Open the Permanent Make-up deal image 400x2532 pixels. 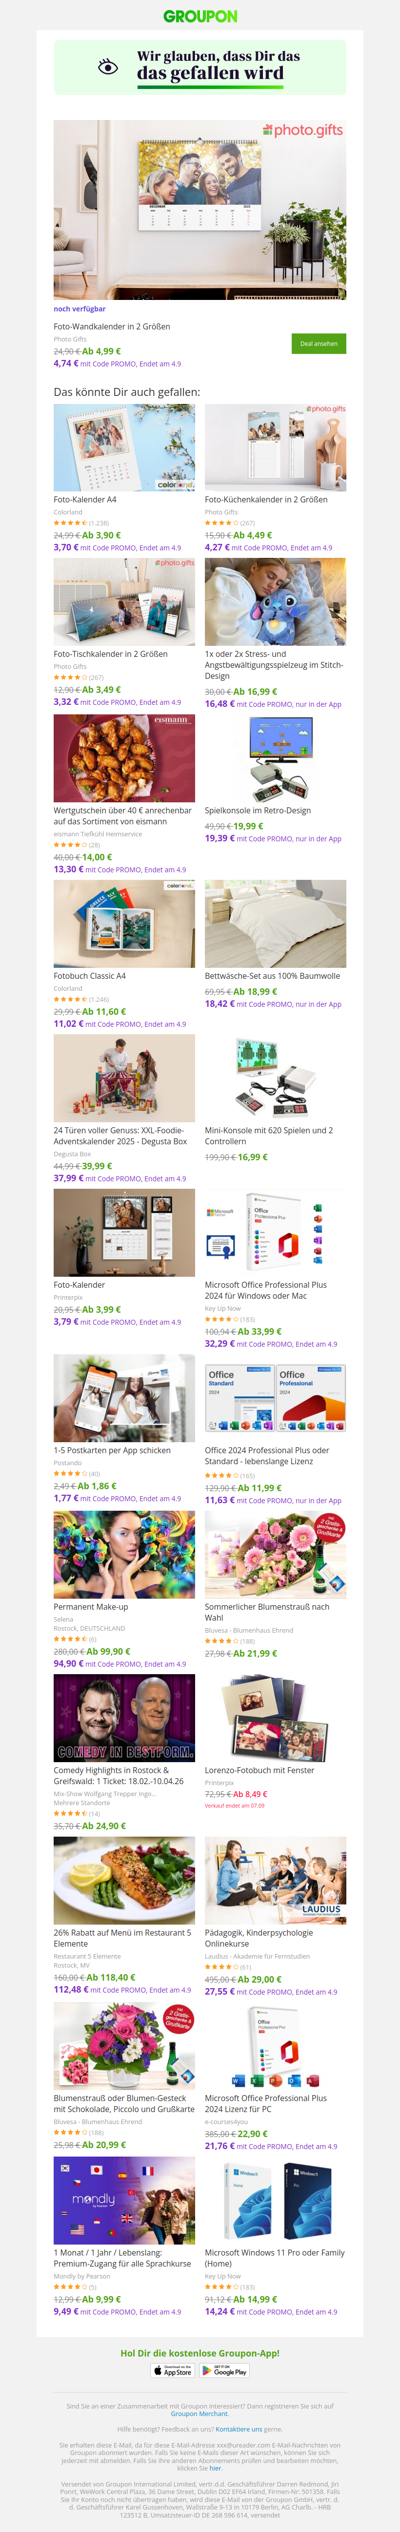124,1554
